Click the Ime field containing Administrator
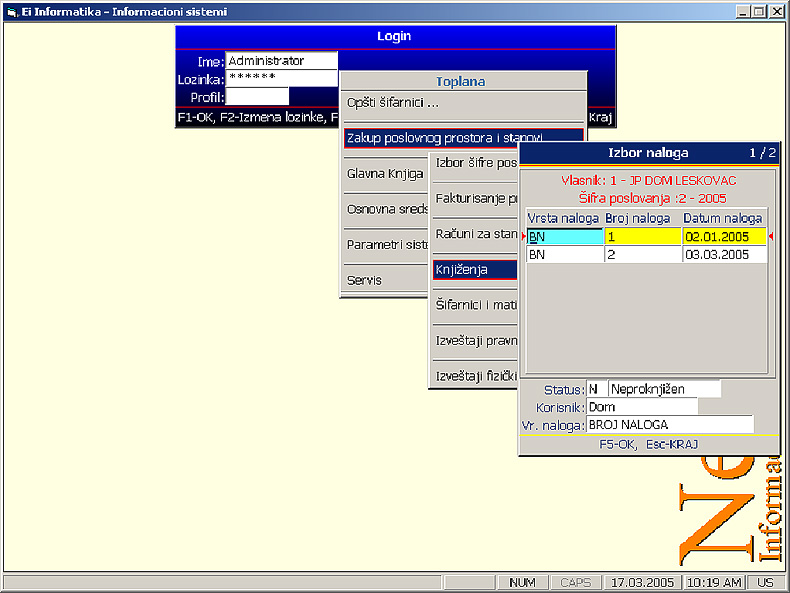Screen dimensions: 790x593 (x=281, y=61)
